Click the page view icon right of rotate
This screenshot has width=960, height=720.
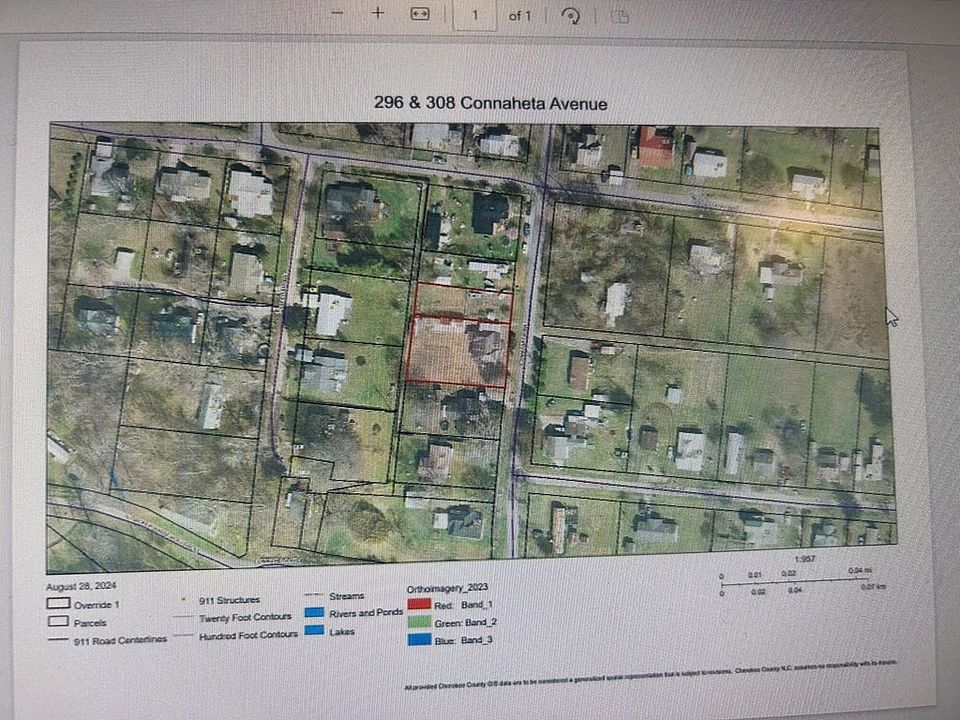[x=620, y=15]
